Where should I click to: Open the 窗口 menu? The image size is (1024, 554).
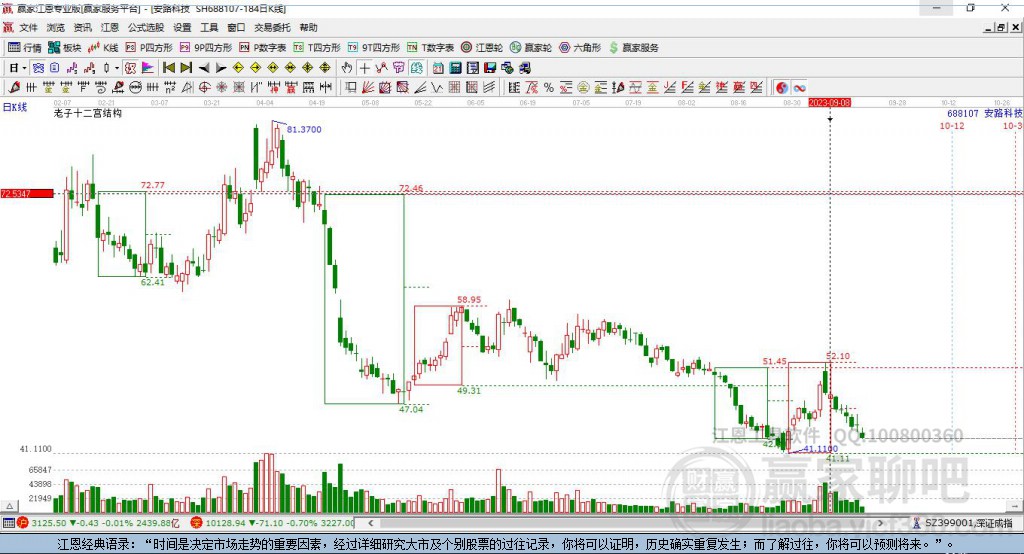pos(236,27)
